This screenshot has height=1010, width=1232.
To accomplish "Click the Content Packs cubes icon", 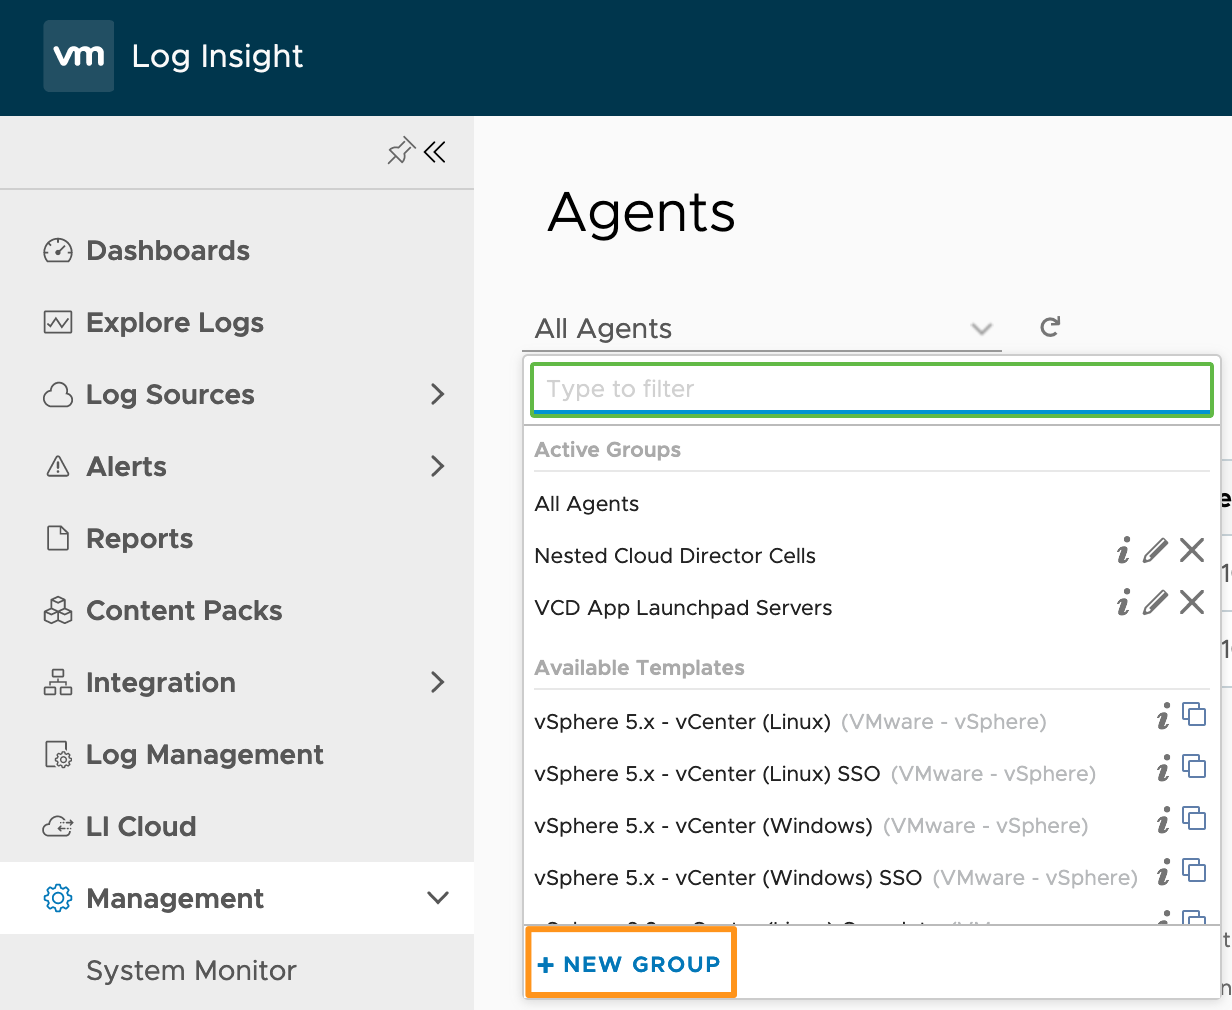I will click(58, 610).
